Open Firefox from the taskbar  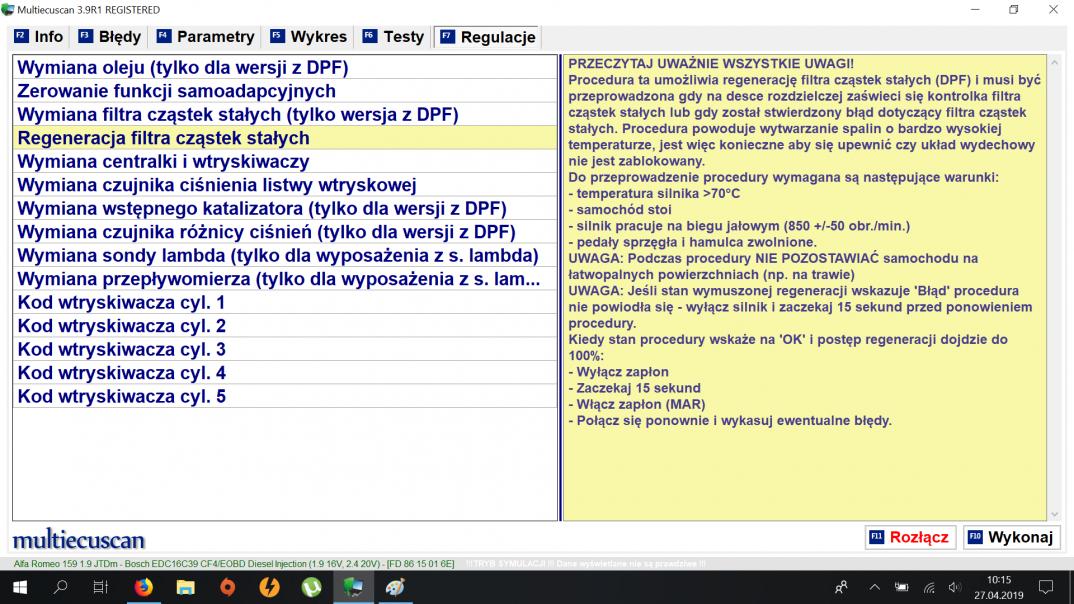(x=143, y=587)
